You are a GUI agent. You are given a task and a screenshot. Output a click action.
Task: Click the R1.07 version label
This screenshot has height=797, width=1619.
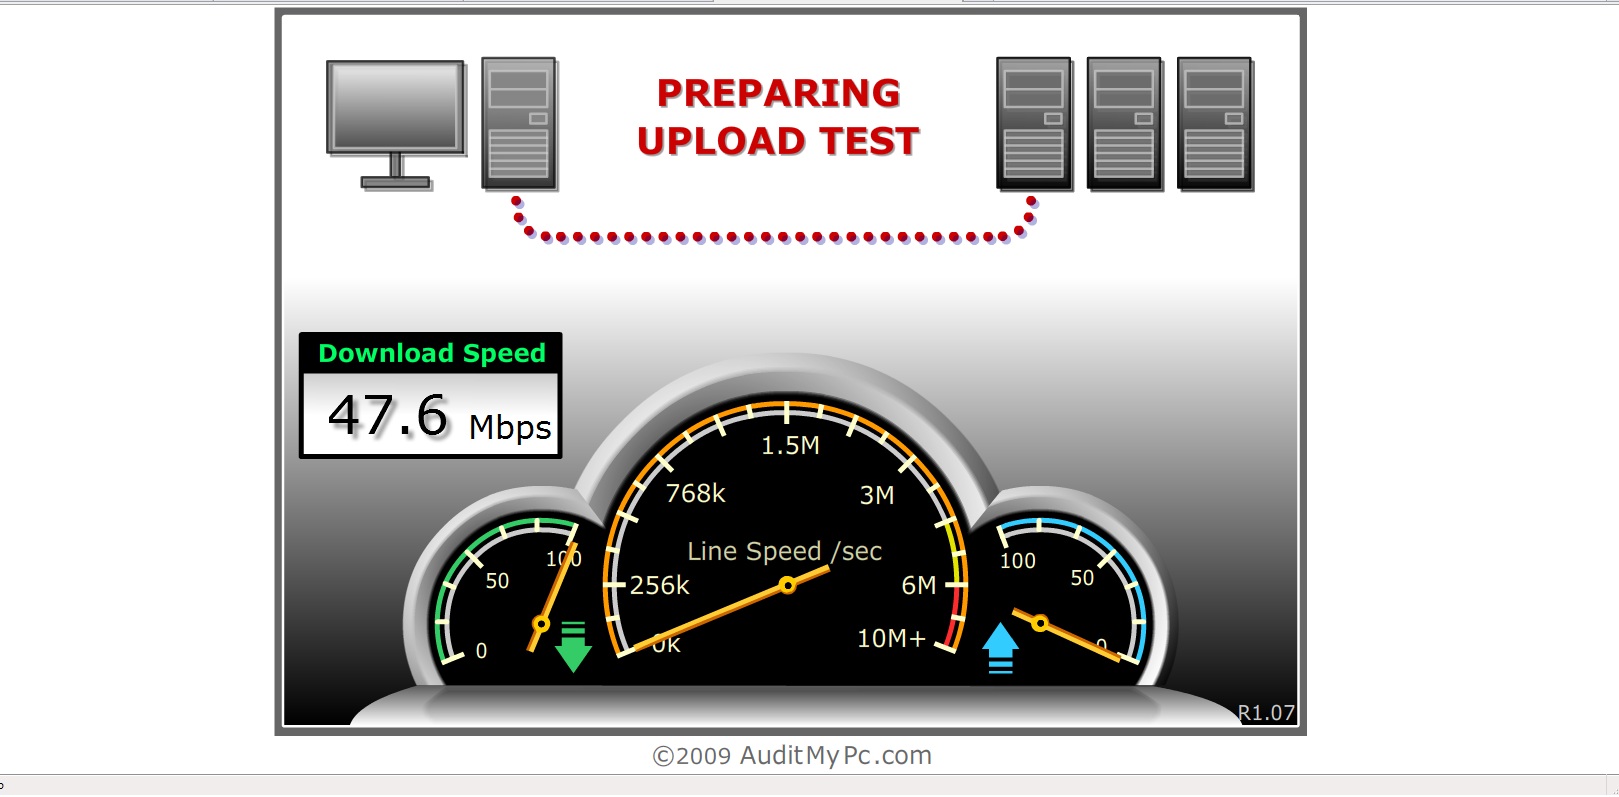(x=1266, y=712)
